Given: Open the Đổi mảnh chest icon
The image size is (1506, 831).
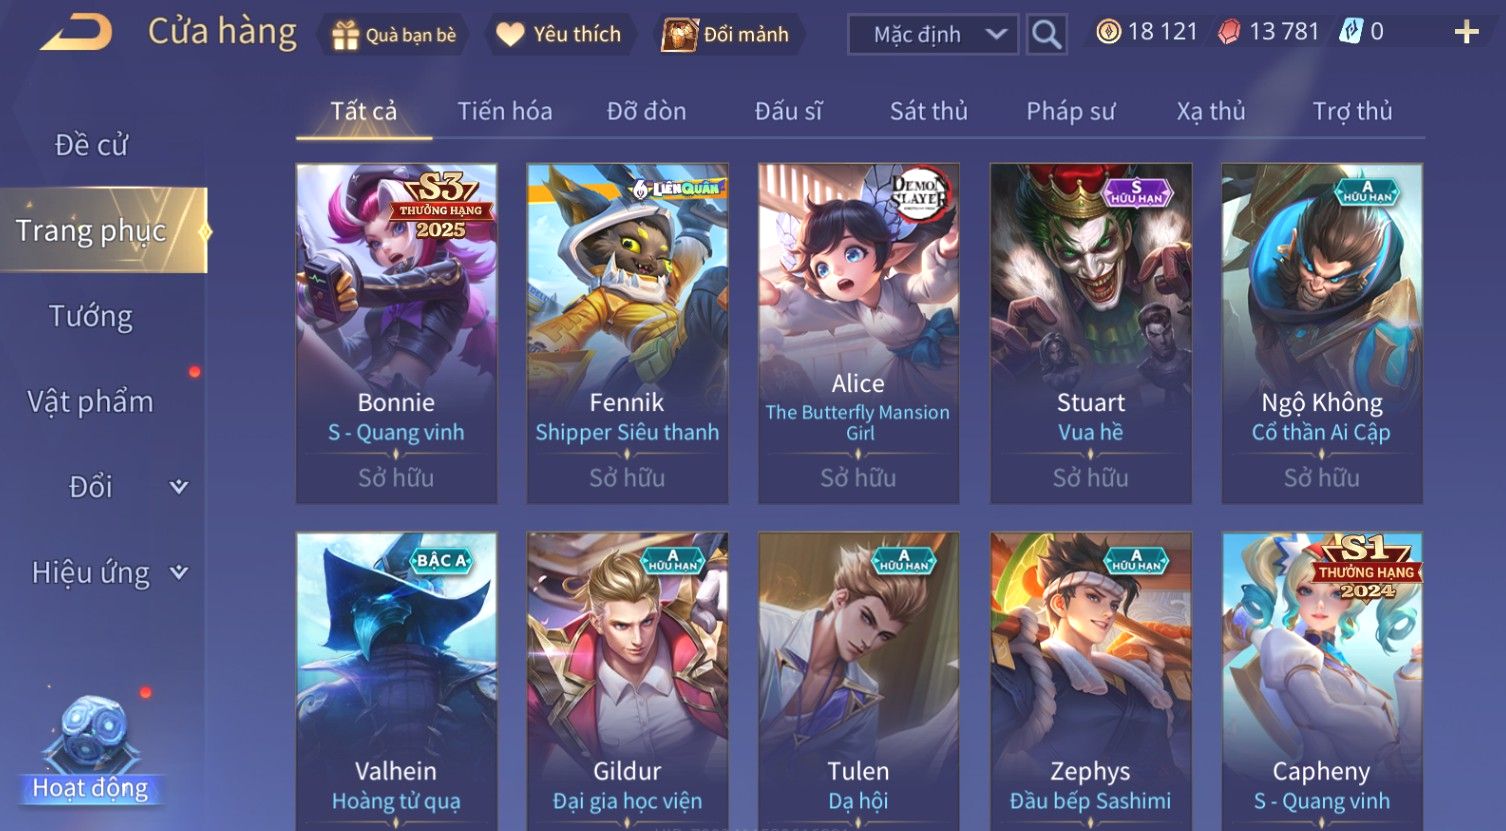Looking at the screenshot, I should (679, 34).
